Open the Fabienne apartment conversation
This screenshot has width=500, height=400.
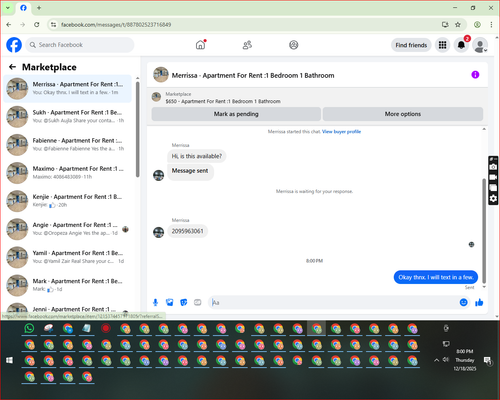[x=68, y=145]
